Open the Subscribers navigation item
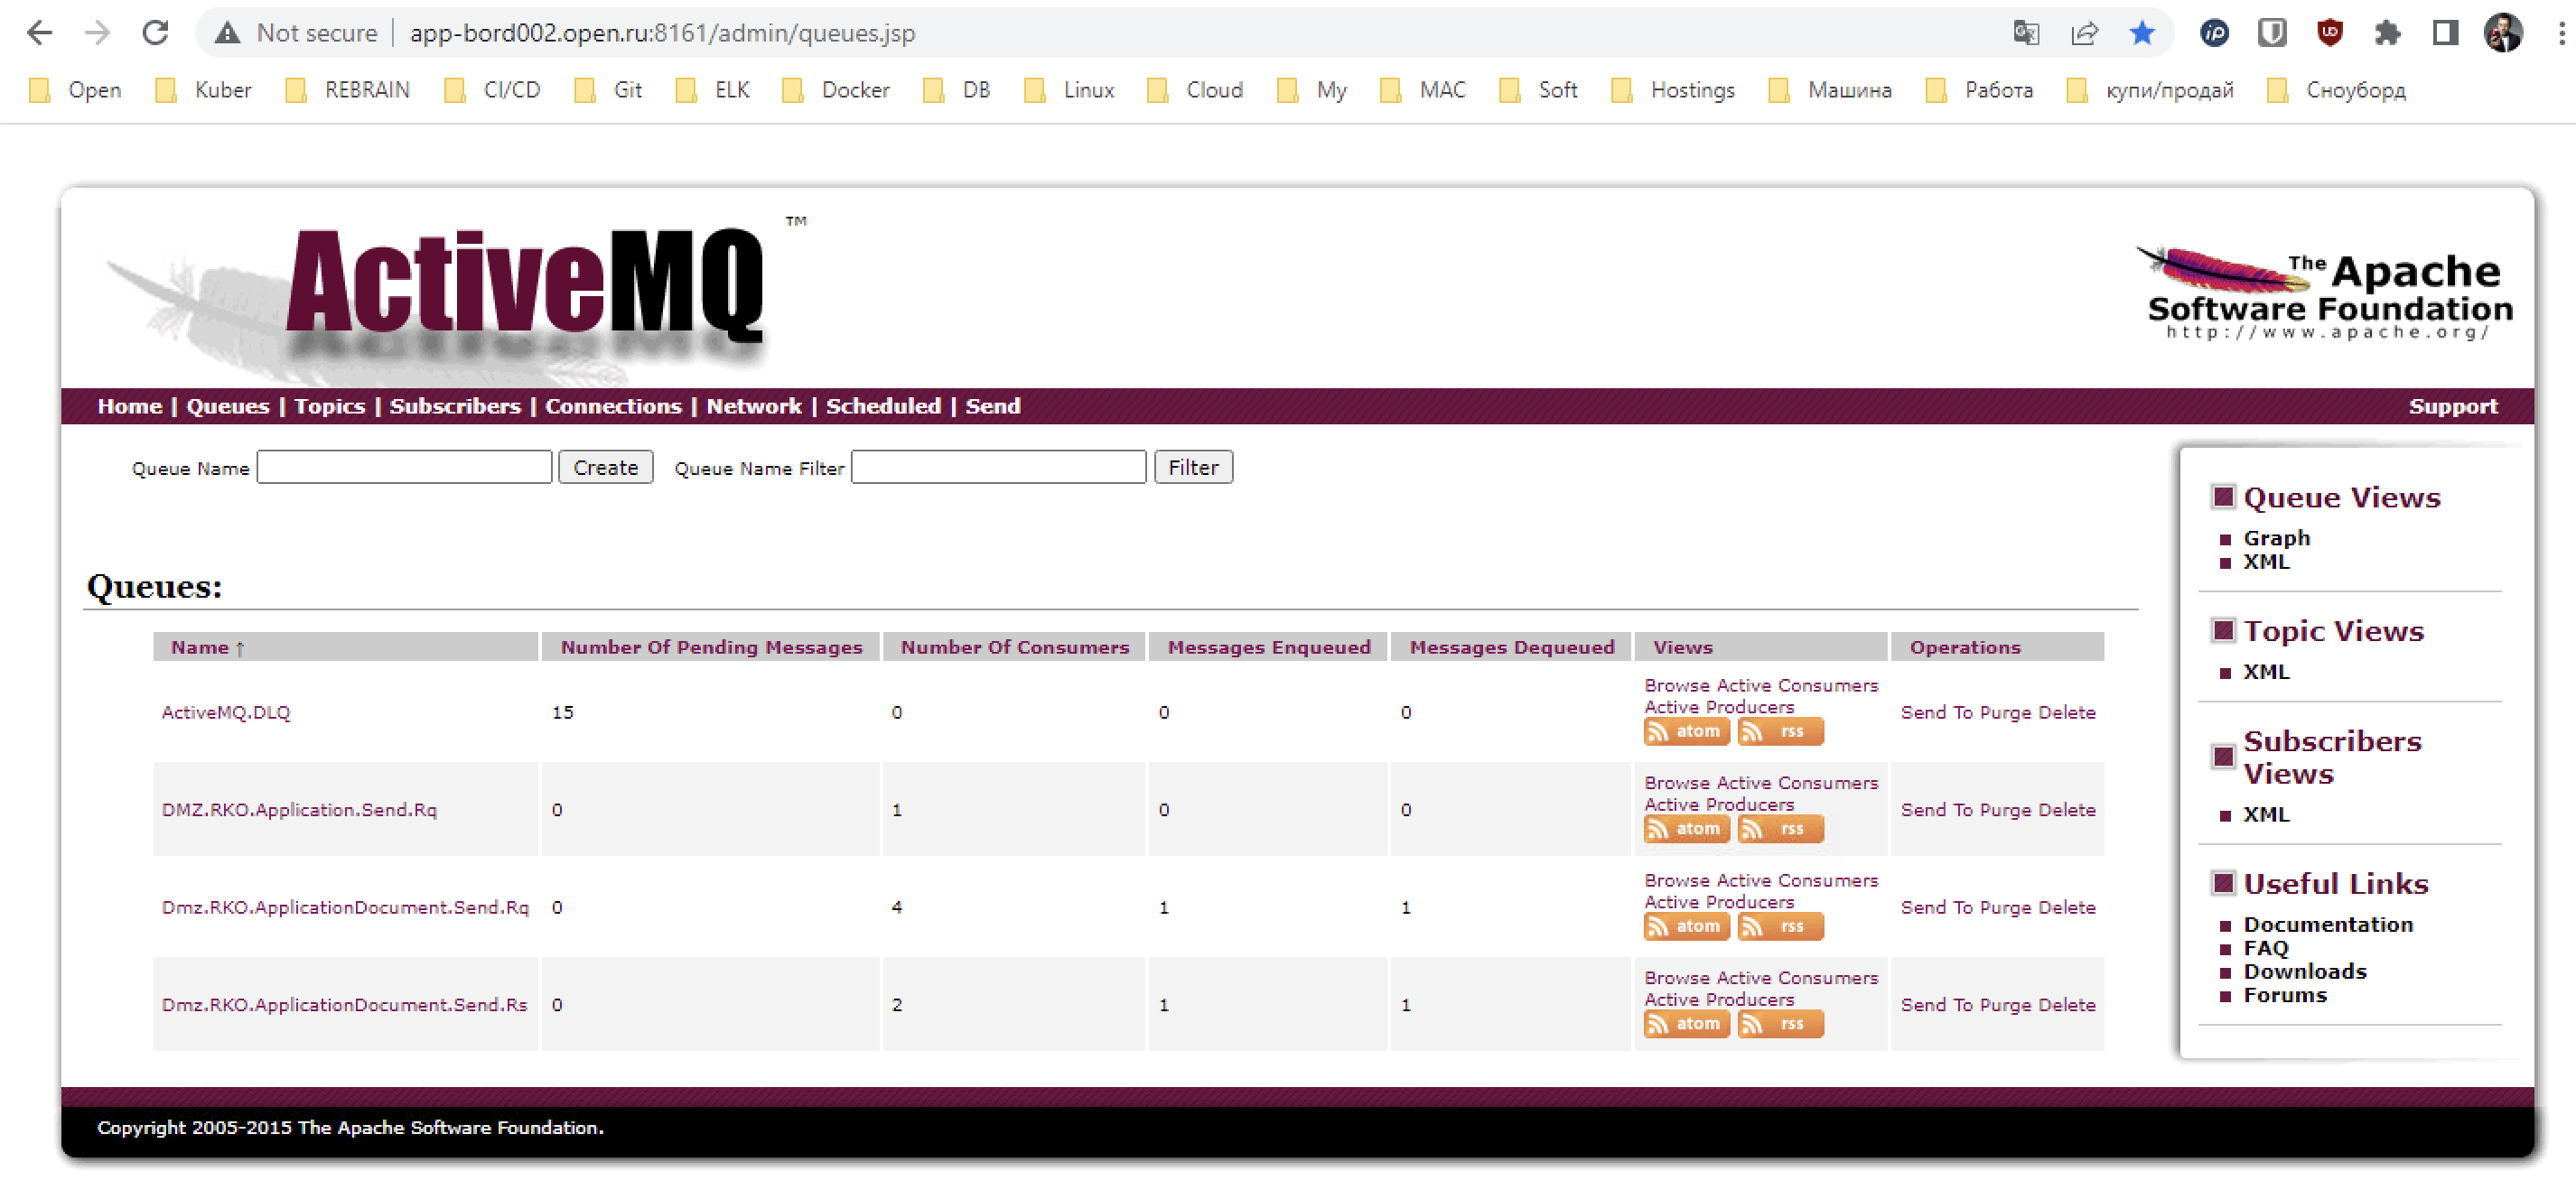The height and width of the screenshot is (1190, 2576). [455, 406]
